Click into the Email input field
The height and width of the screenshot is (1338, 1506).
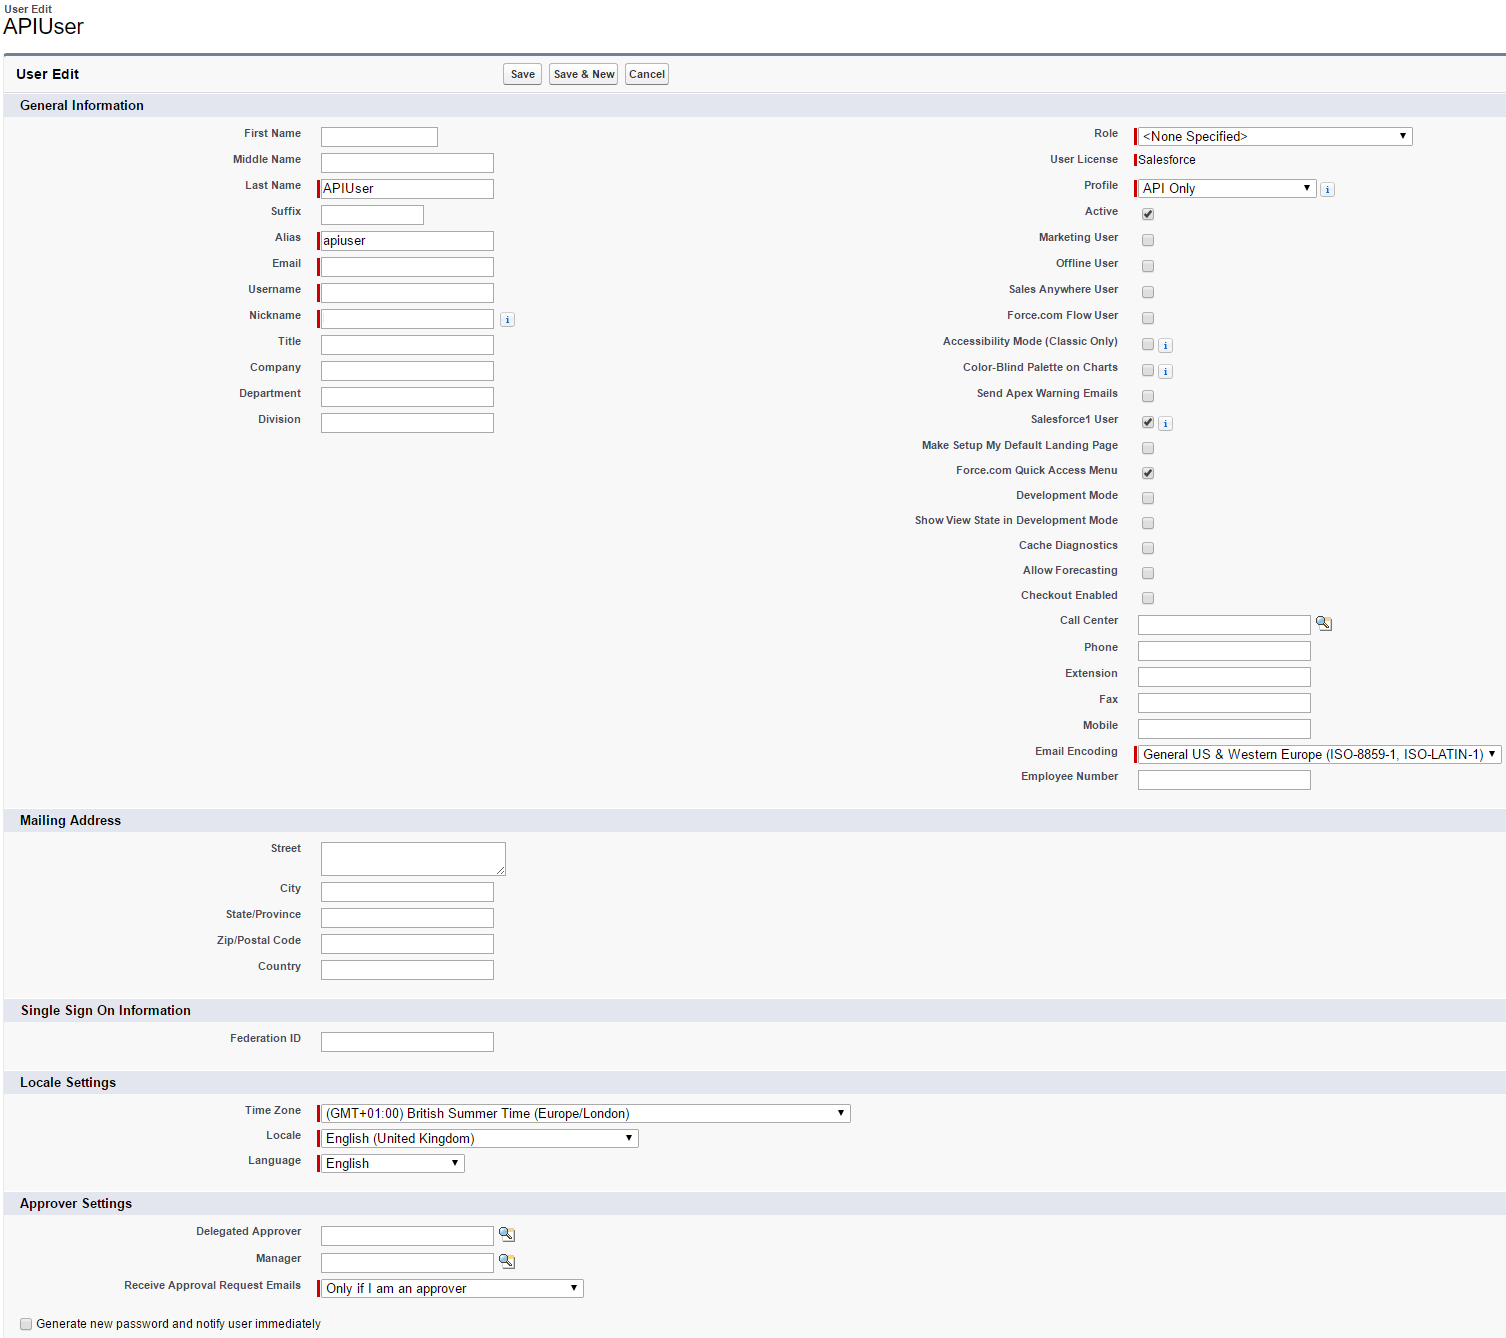pyautogui.click(x=407, y=267)
